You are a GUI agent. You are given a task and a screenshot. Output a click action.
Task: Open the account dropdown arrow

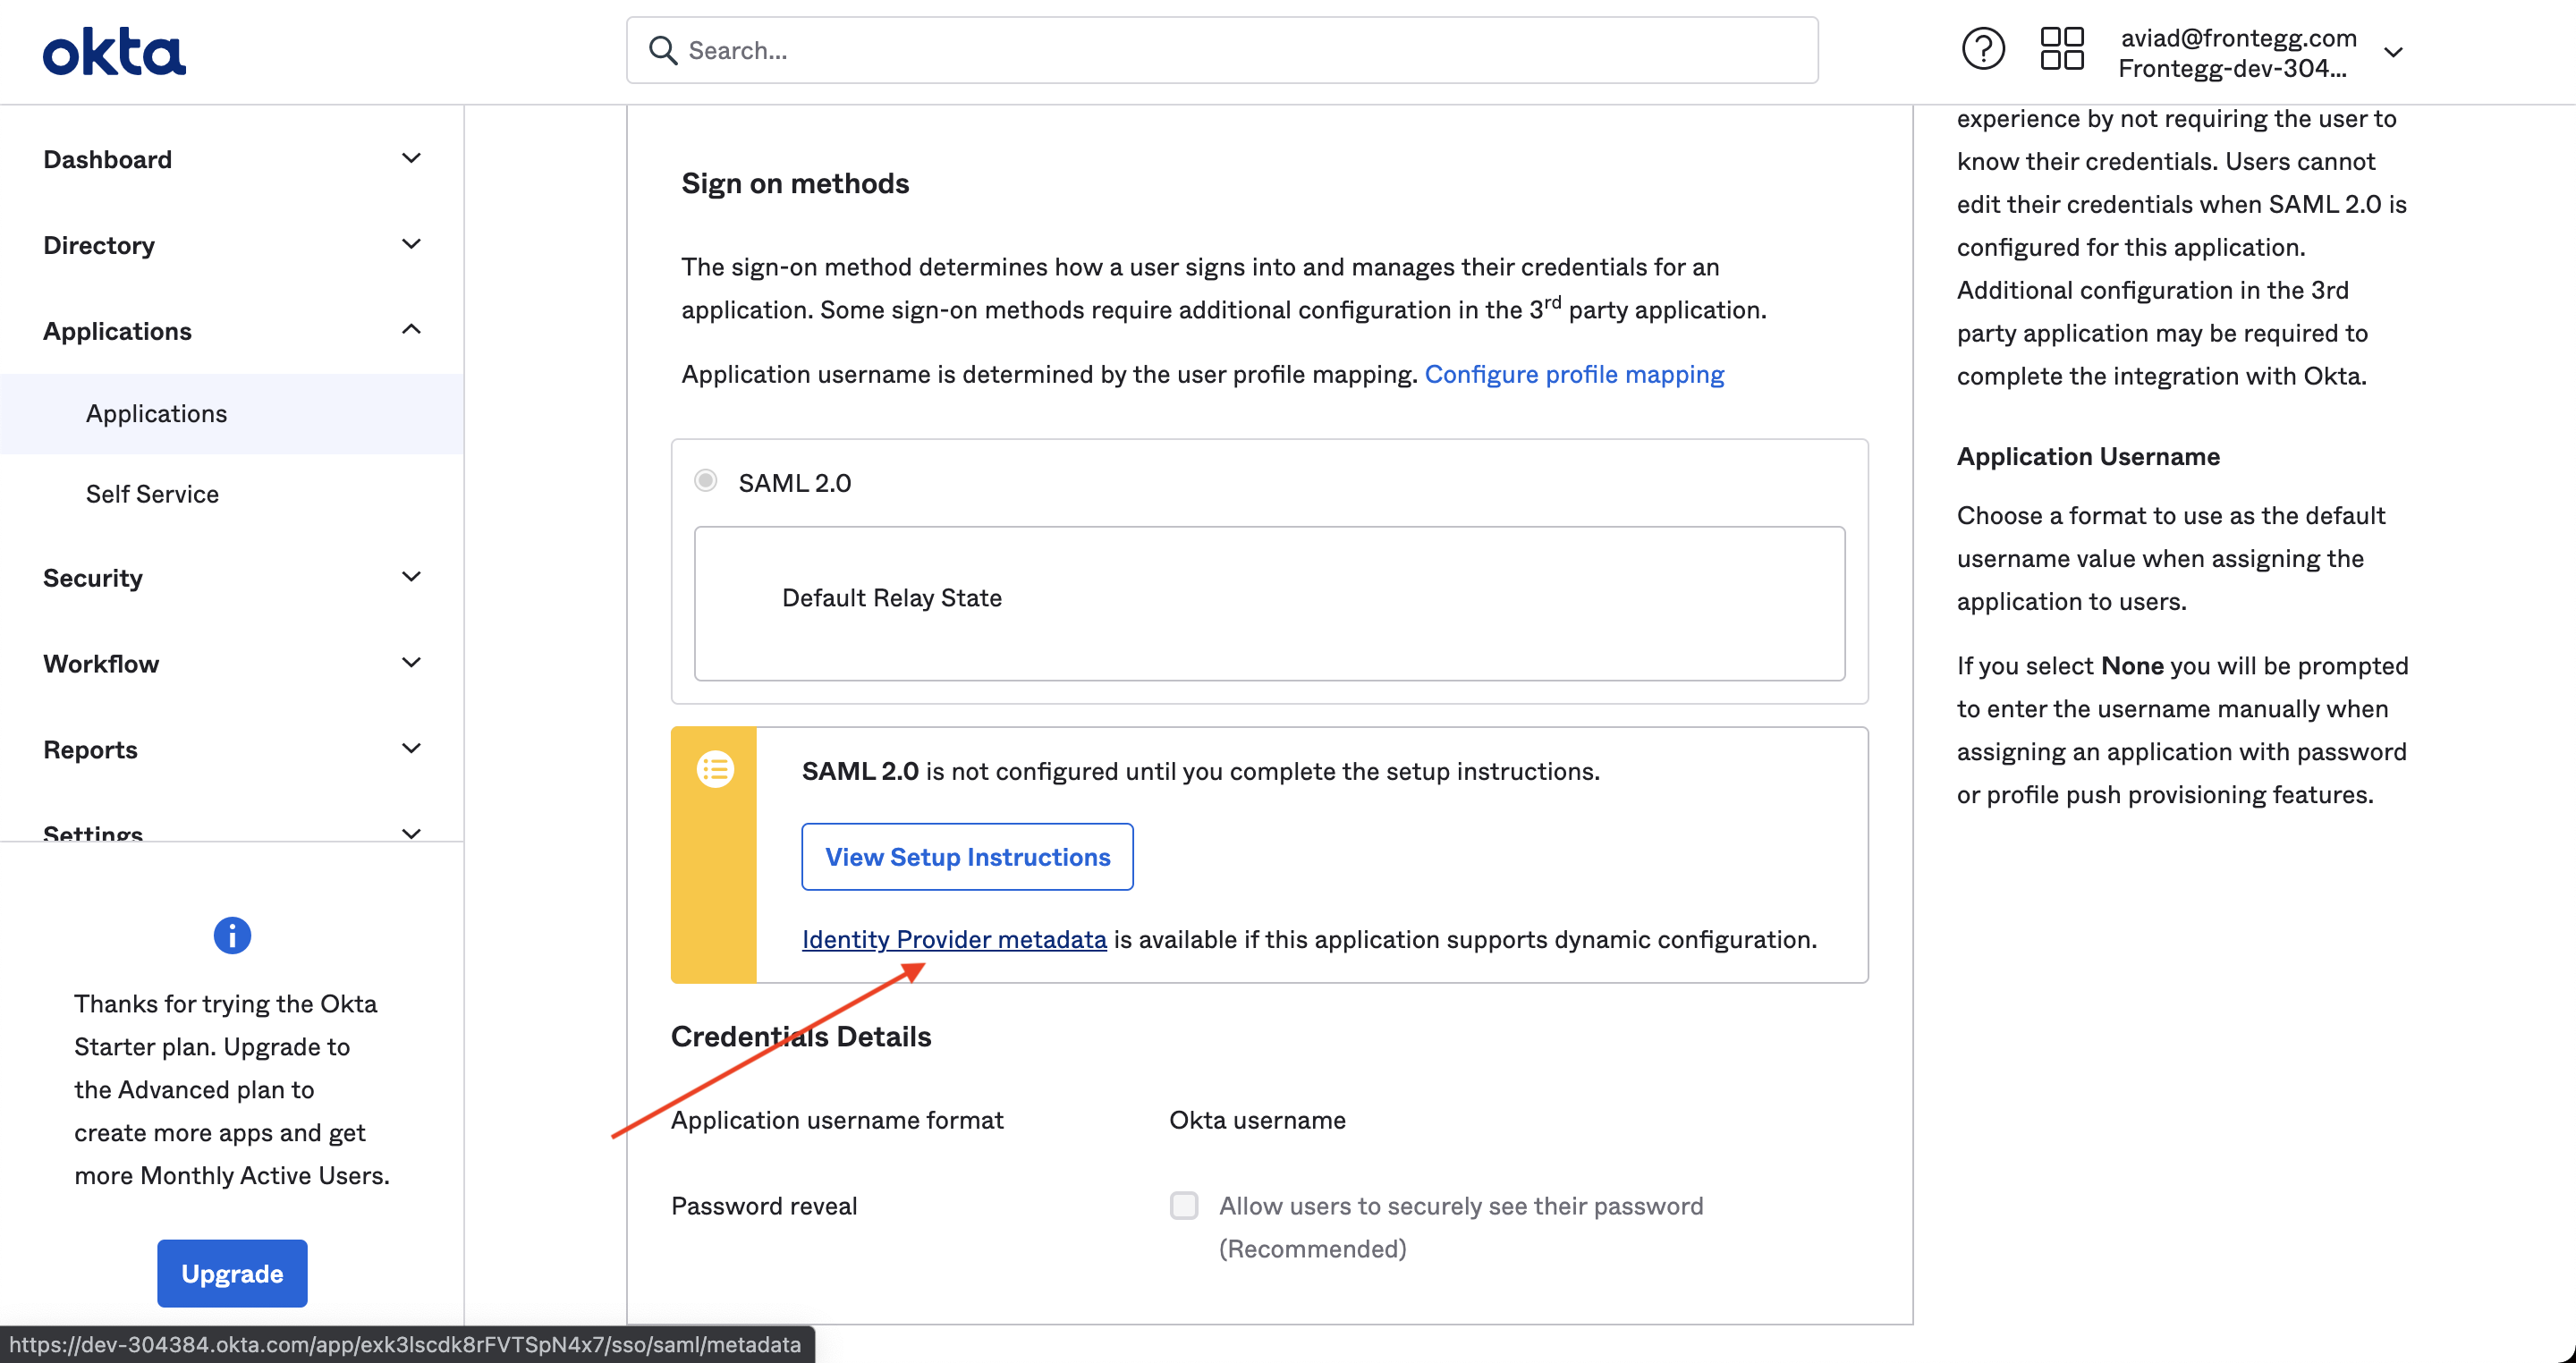[2393, 52]
